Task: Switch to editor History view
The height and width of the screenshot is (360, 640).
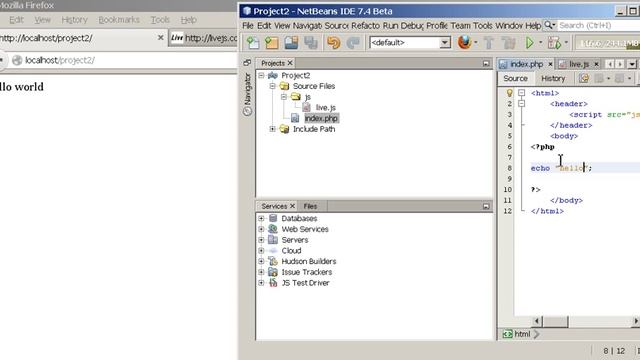Action: click(553, 78)
